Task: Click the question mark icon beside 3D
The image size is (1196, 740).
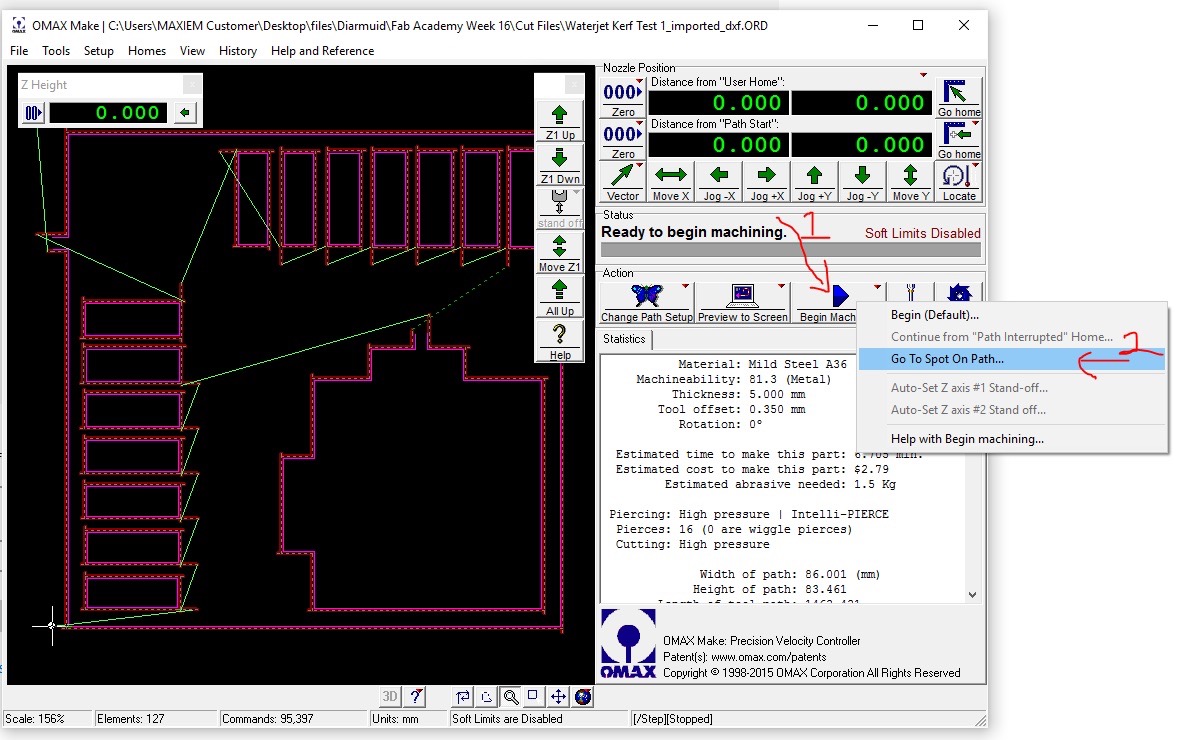Action: [x=415, y=697]
